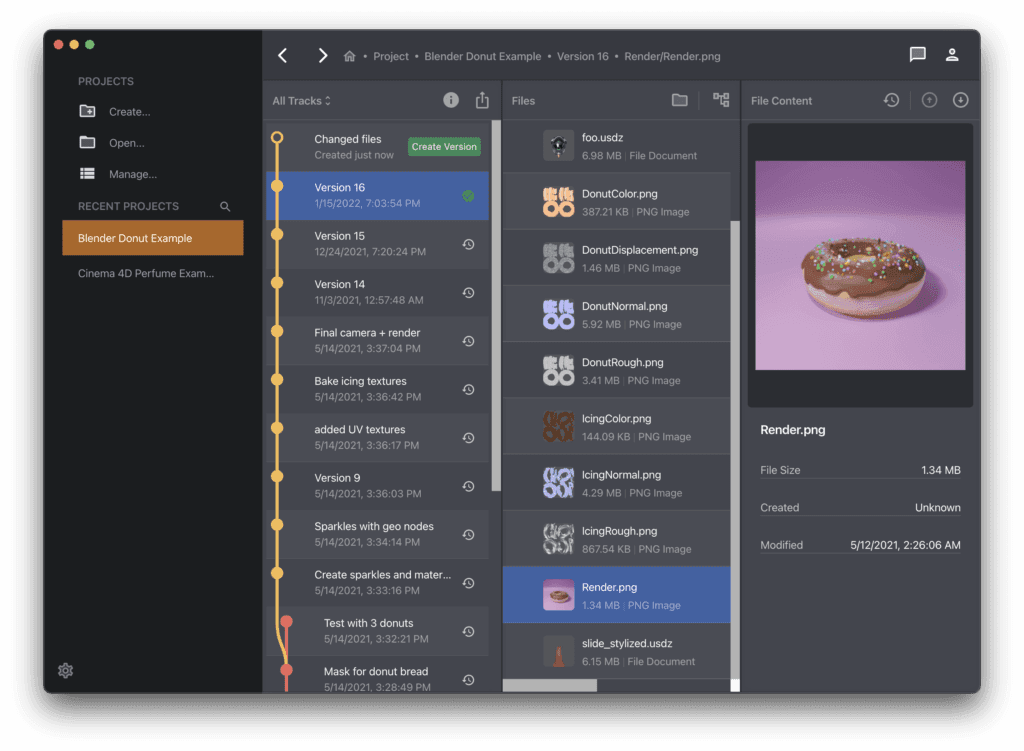The image size is (1024, 751).
Task: Click Create... in Projects sidebar
Action: tap(116, 112)
